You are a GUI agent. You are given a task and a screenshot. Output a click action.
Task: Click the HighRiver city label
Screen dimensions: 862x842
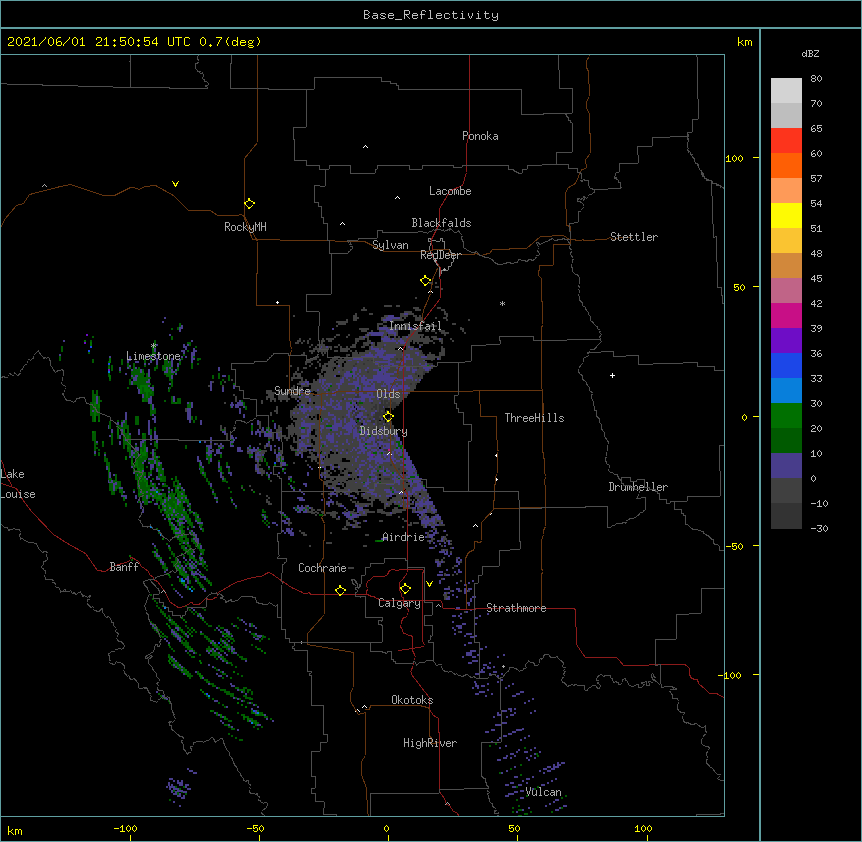pyautogui.click(x=430, y=743)
